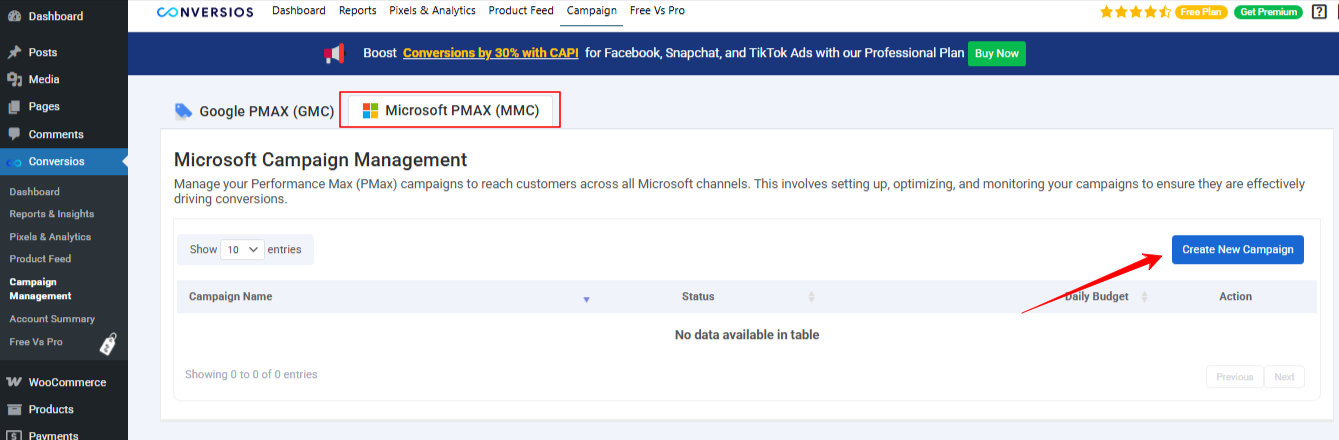Image resolution: width=1339 pixels, height=440 pixels.
Task: Open the Show entries count dropdown
Action: [242, 250]
